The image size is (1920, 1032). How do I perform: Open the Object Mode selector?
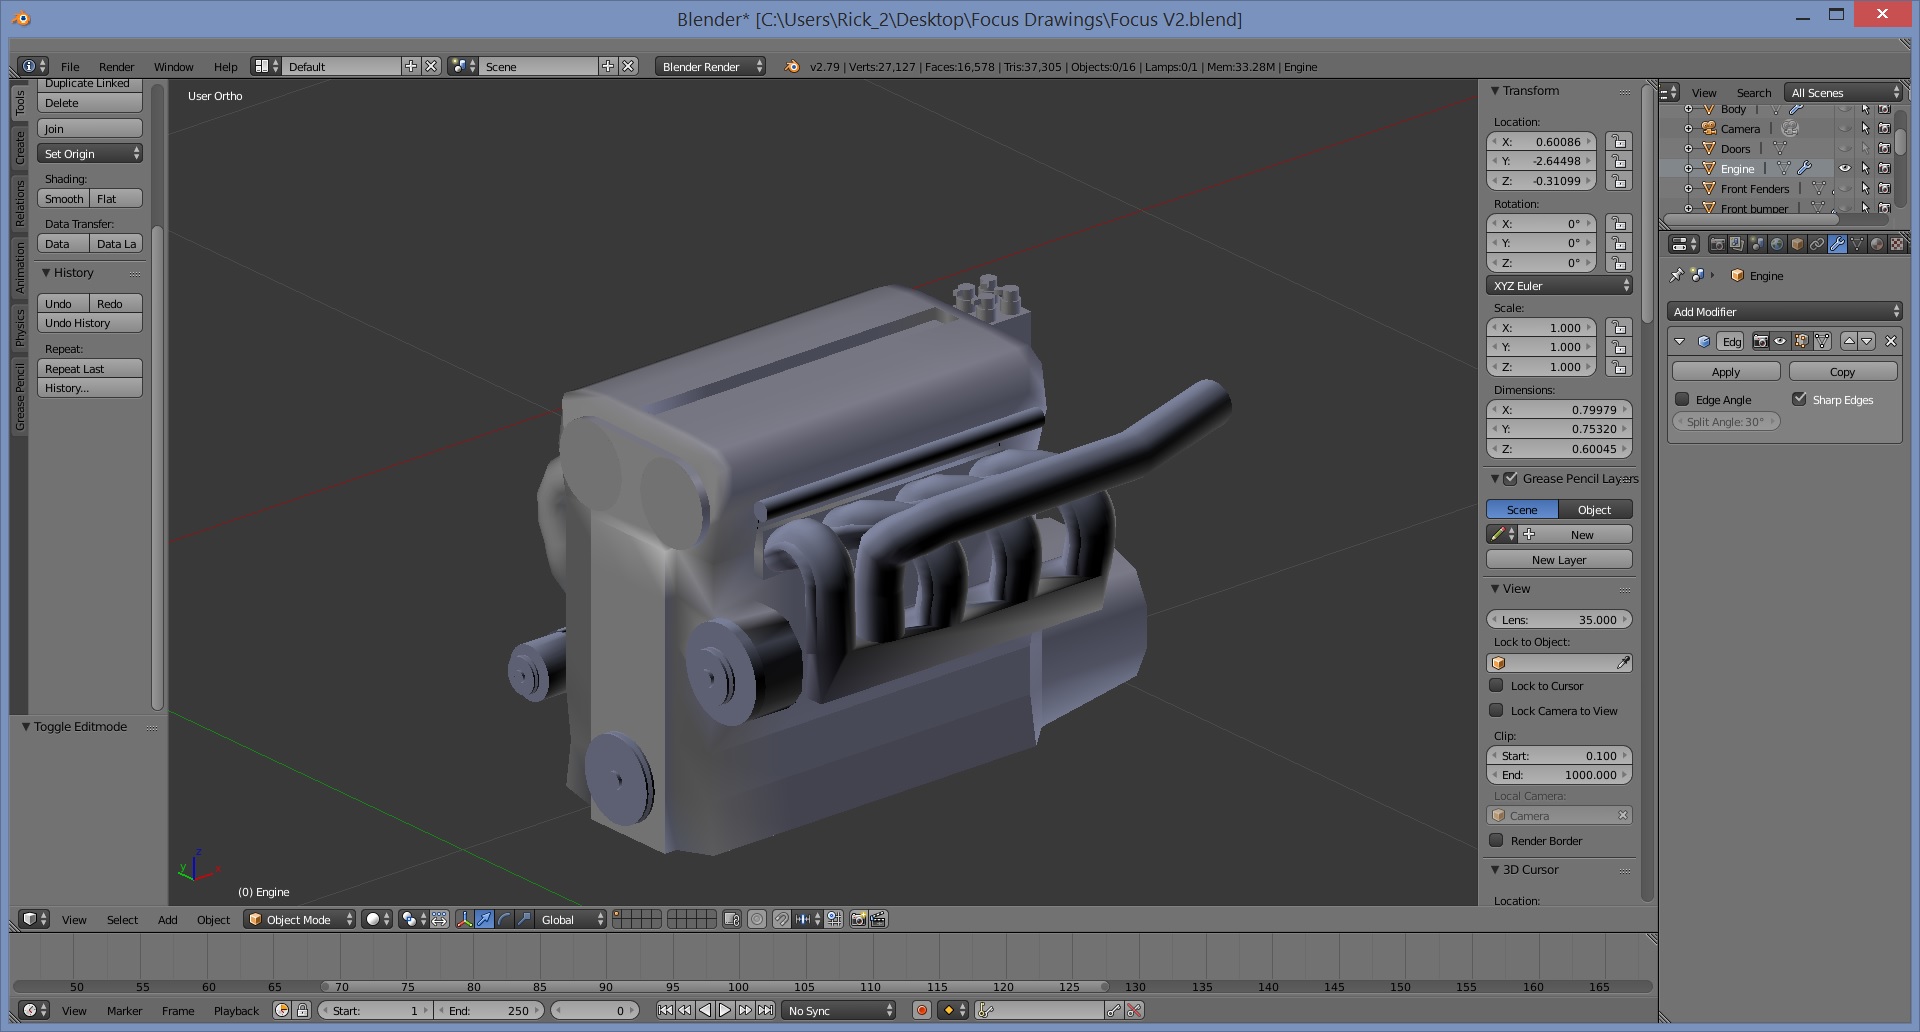click(299, 919)
